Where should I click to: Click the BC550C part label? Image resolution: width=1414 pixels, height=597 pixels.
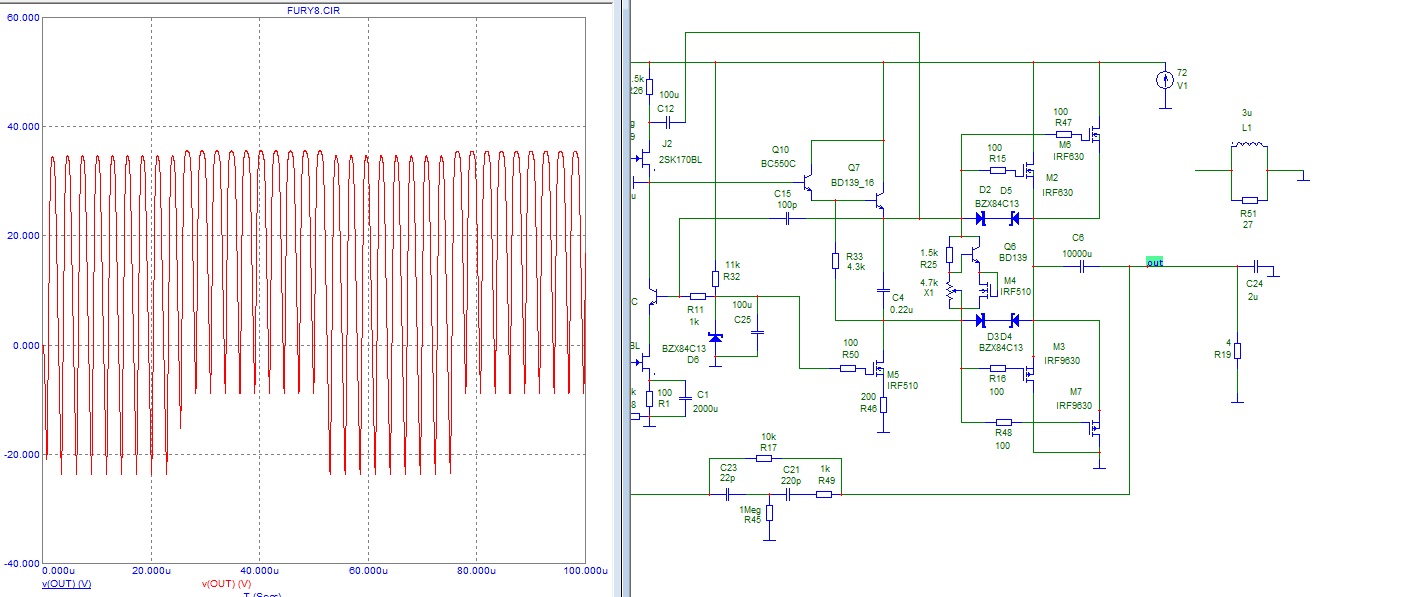[x=778, y=163]
